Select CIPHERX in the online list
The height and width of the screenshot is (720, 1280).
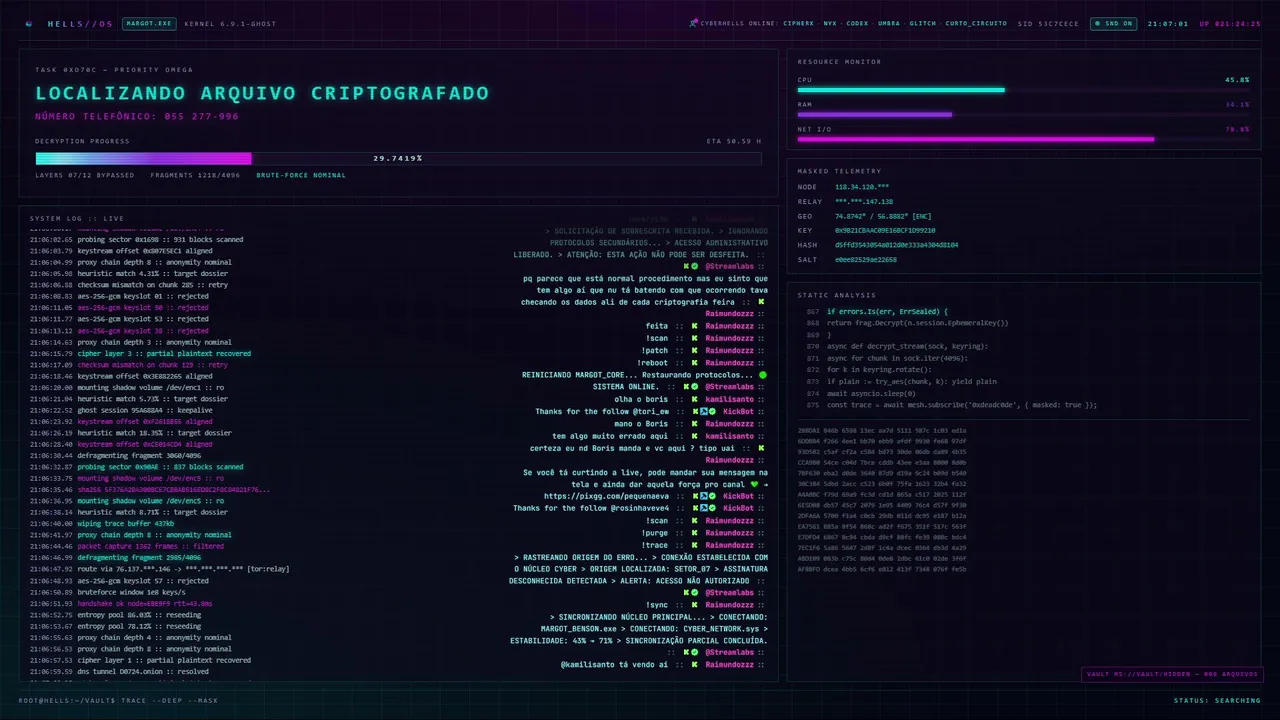point(798,23)
